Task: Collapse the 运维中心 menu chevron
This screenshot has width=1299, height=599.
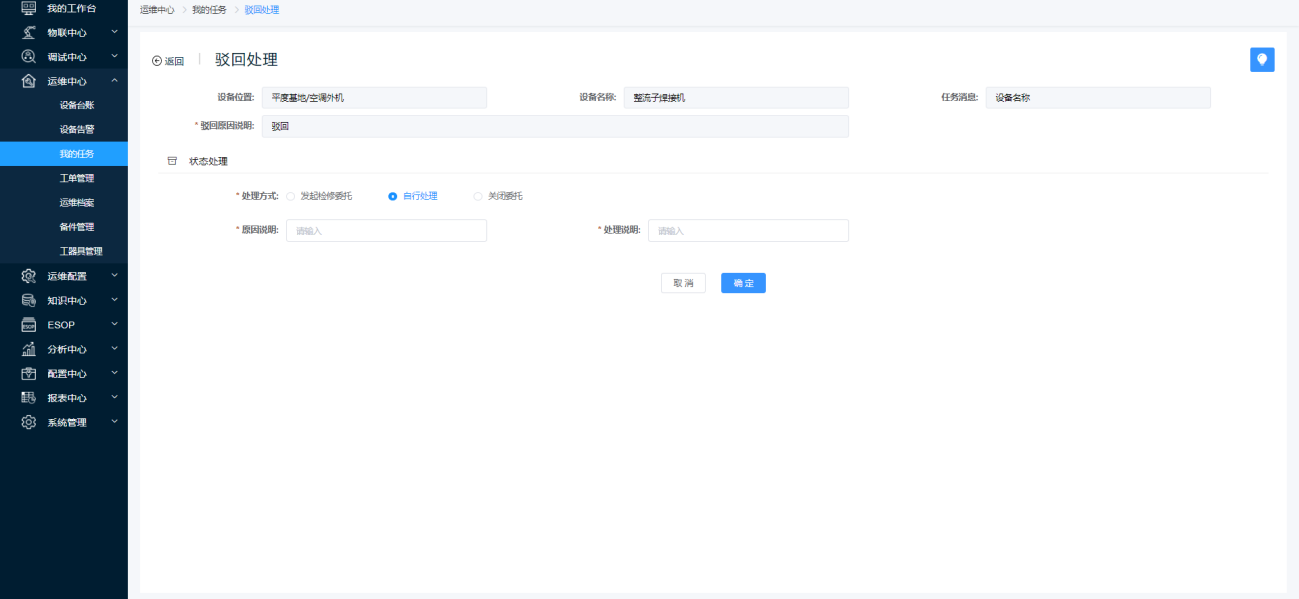Action: click(x=114, y=81)
